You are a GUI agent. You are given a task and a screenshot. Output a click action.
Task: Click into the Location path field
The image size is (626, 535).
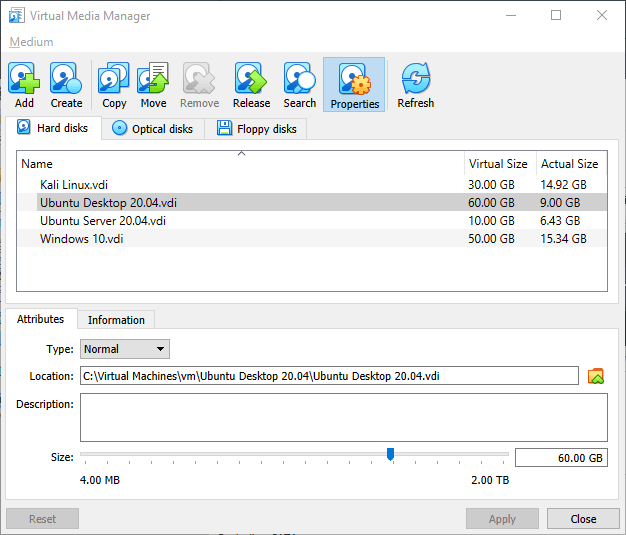point(329,376)
